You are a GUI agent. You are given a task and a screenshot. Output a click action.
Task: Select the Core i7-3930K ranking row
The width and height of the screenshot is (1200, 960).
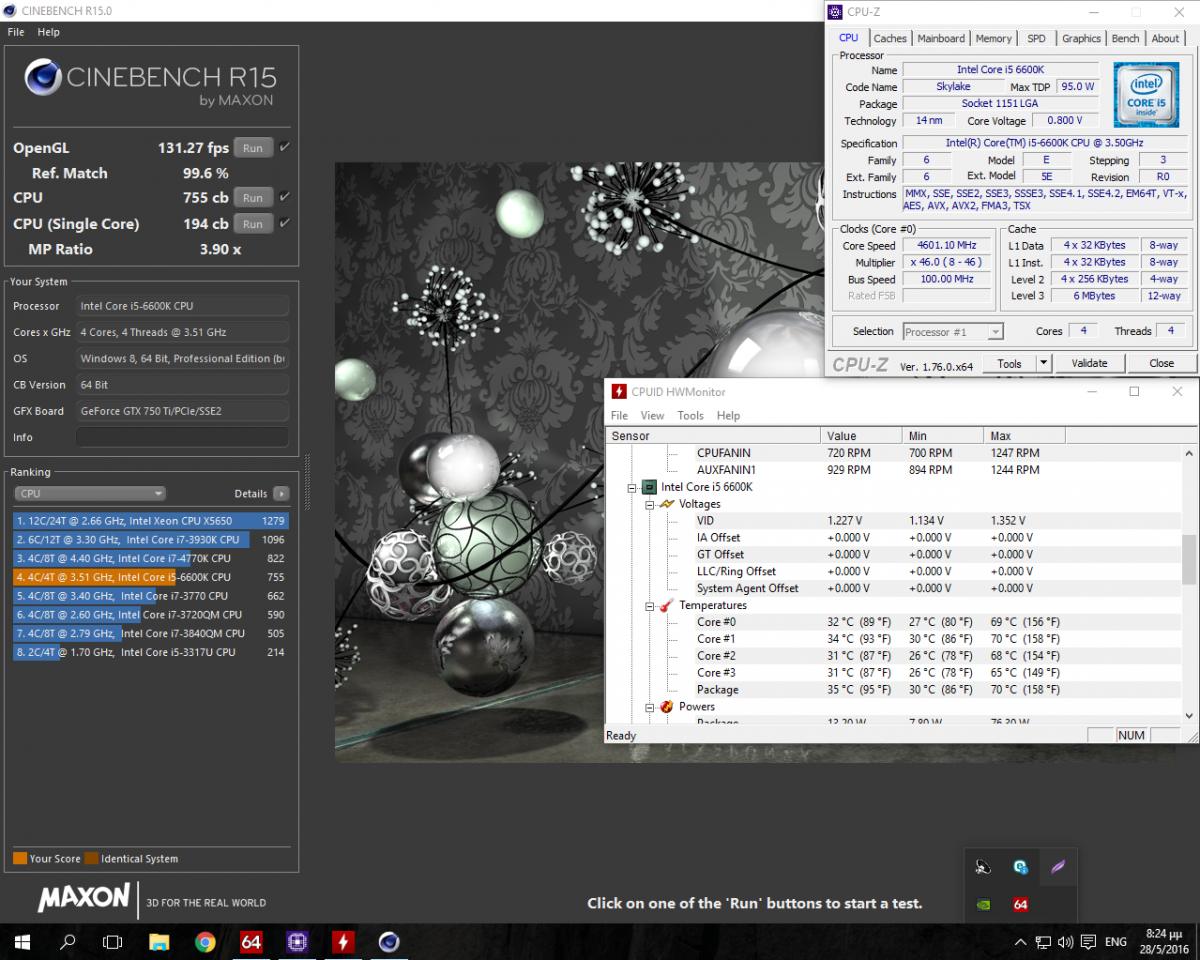[x=151, y=540]
